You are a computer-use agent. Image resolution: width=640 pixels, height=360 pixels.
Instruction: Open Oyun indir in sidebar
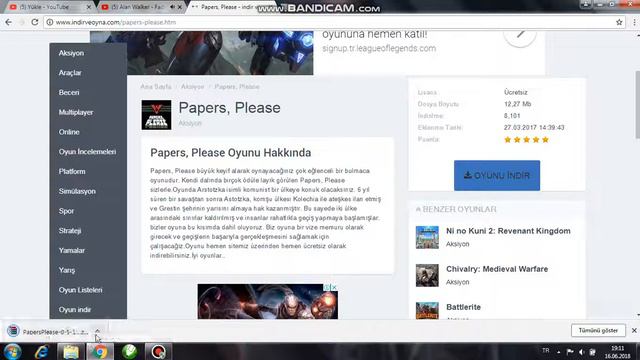[x=75, y=309]
